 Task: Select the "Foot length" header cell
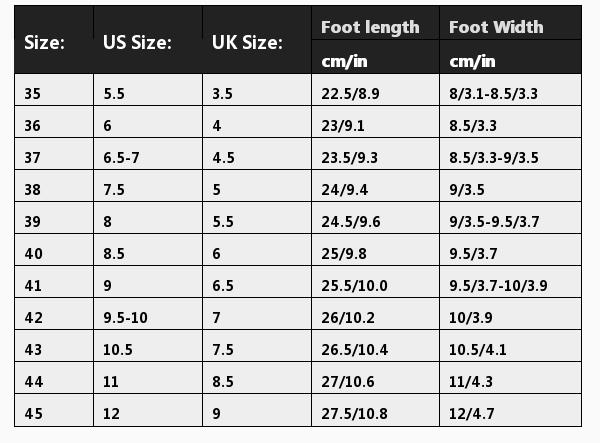coord(370,27)
